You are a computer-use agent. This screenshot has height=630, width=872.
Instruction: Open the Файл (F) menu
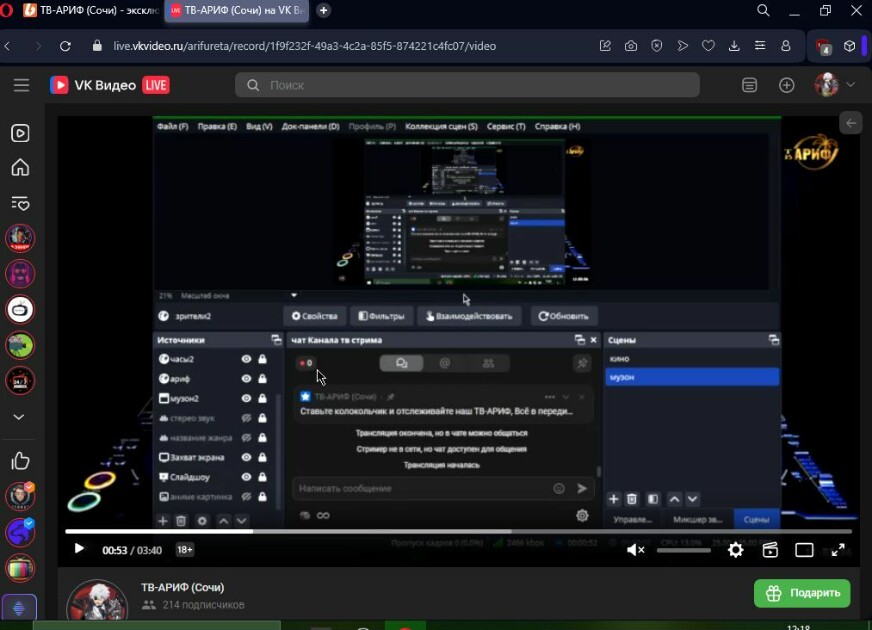point(172,126)
